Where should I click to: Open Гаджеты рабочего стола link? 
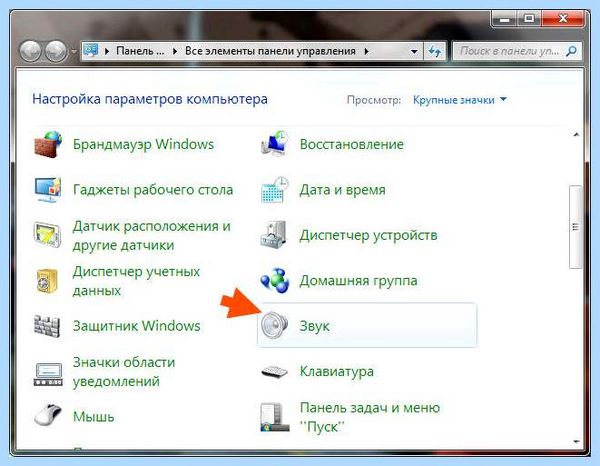[x=153, y=190]
